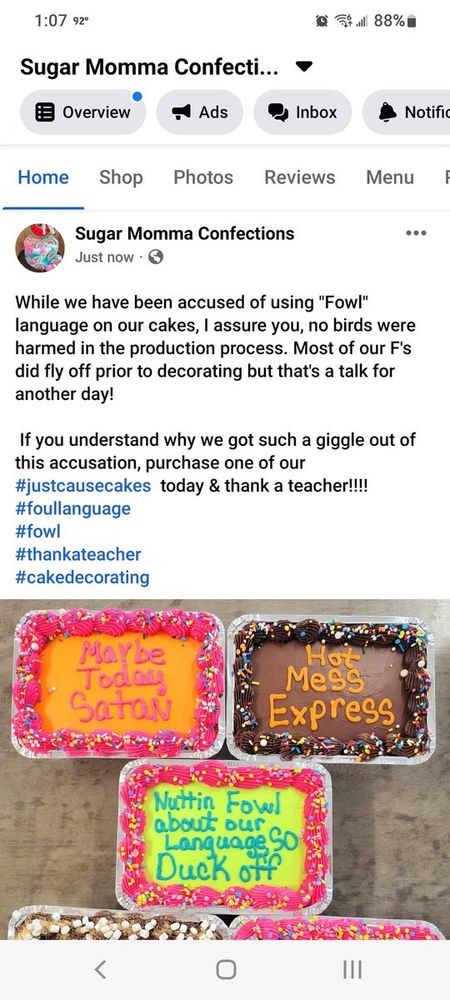Open the post three-dot options menu

tap(416, 233)
